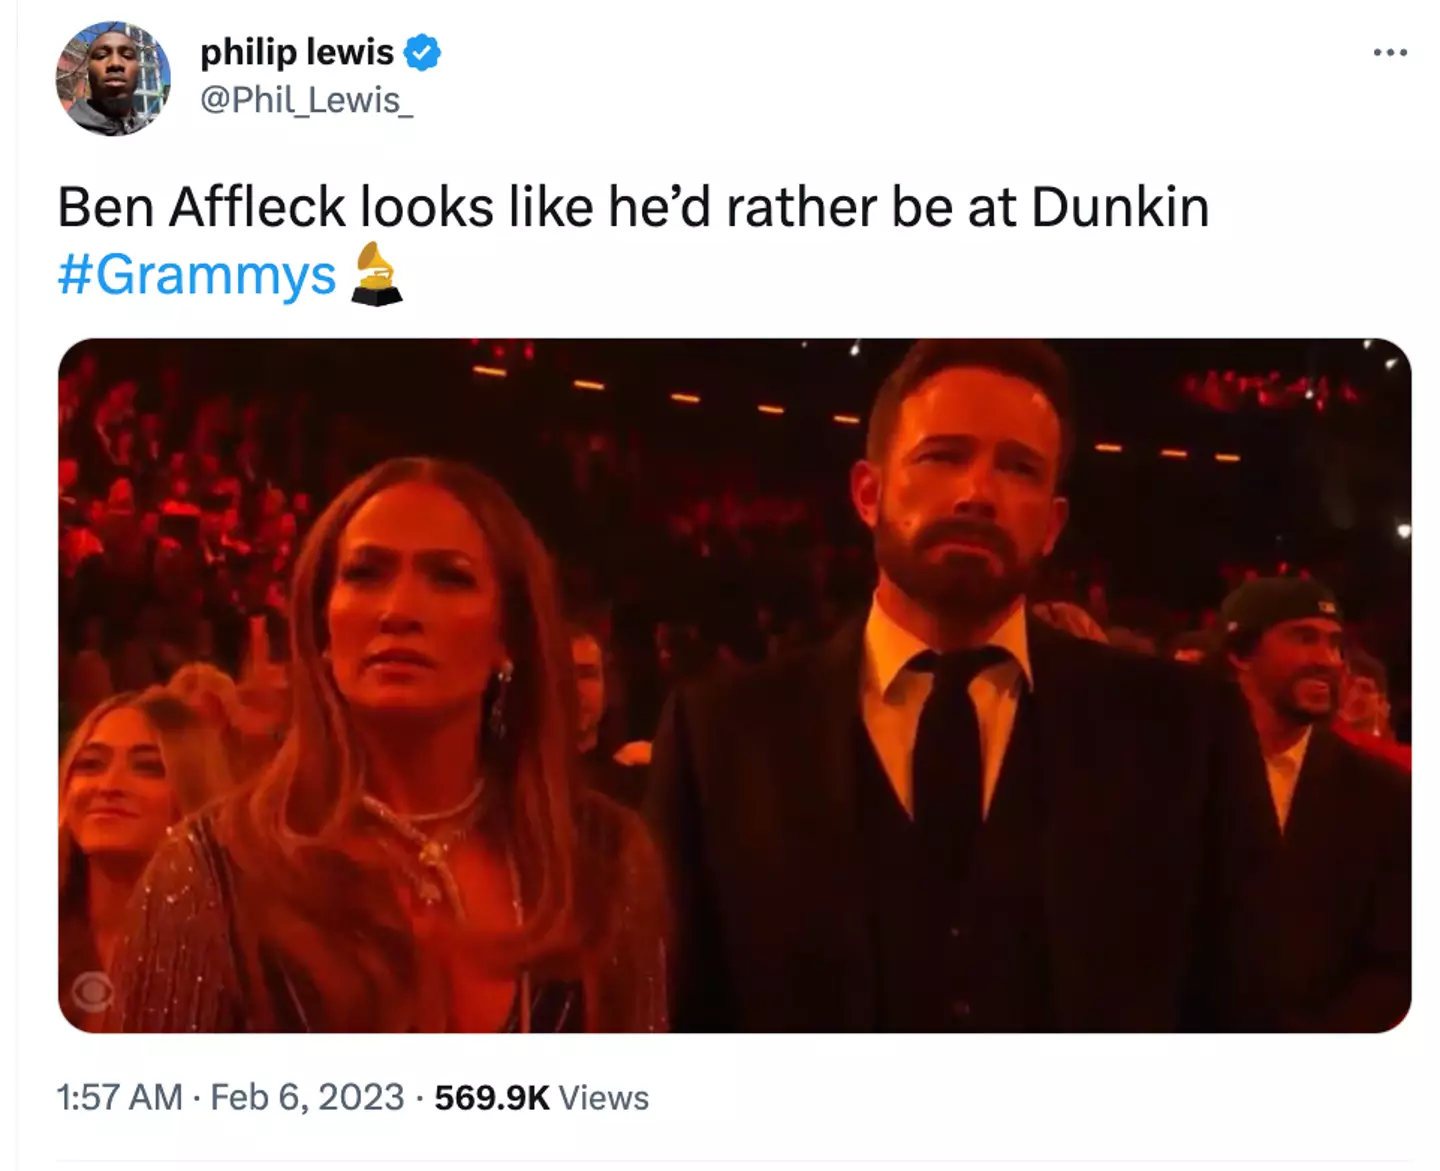Open philip lewis profile avatar
This screenshot has height=1171, width=1440.
pos(112,78)
